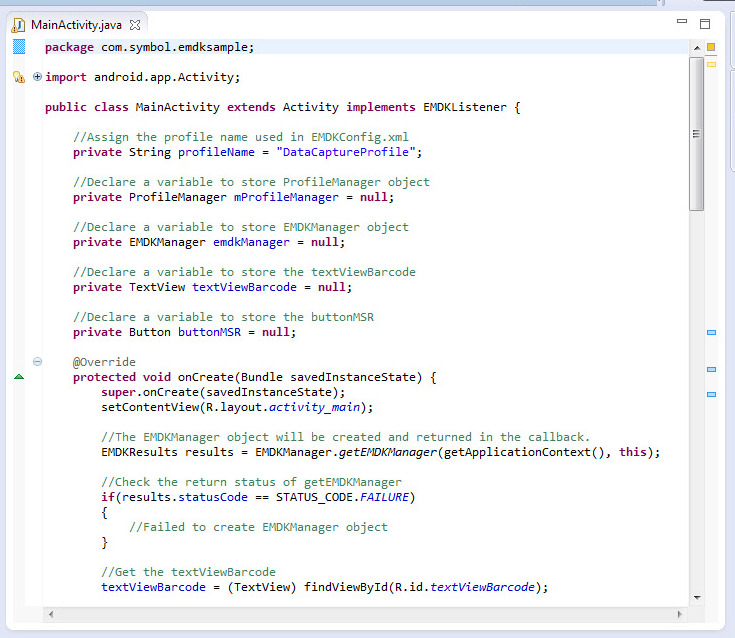Click the horizontal scrollbar right arrow
Viewport: 735px width, 638px height.
click(681, 612)
